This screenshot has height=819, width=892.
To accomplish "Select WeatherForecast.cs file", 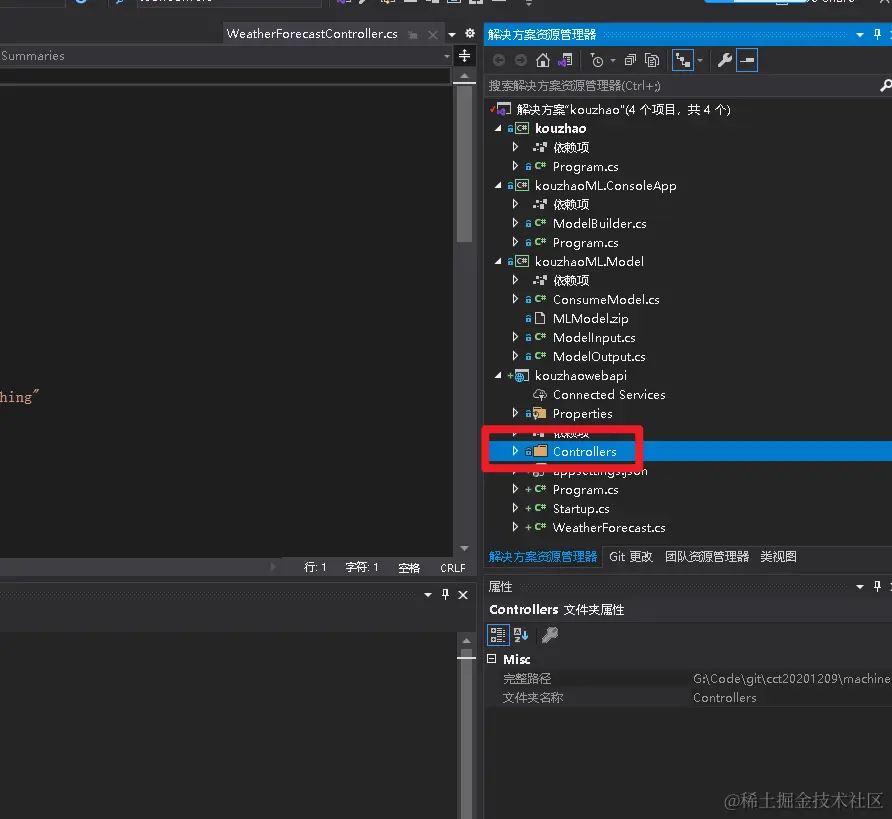I will pos(609,528).
